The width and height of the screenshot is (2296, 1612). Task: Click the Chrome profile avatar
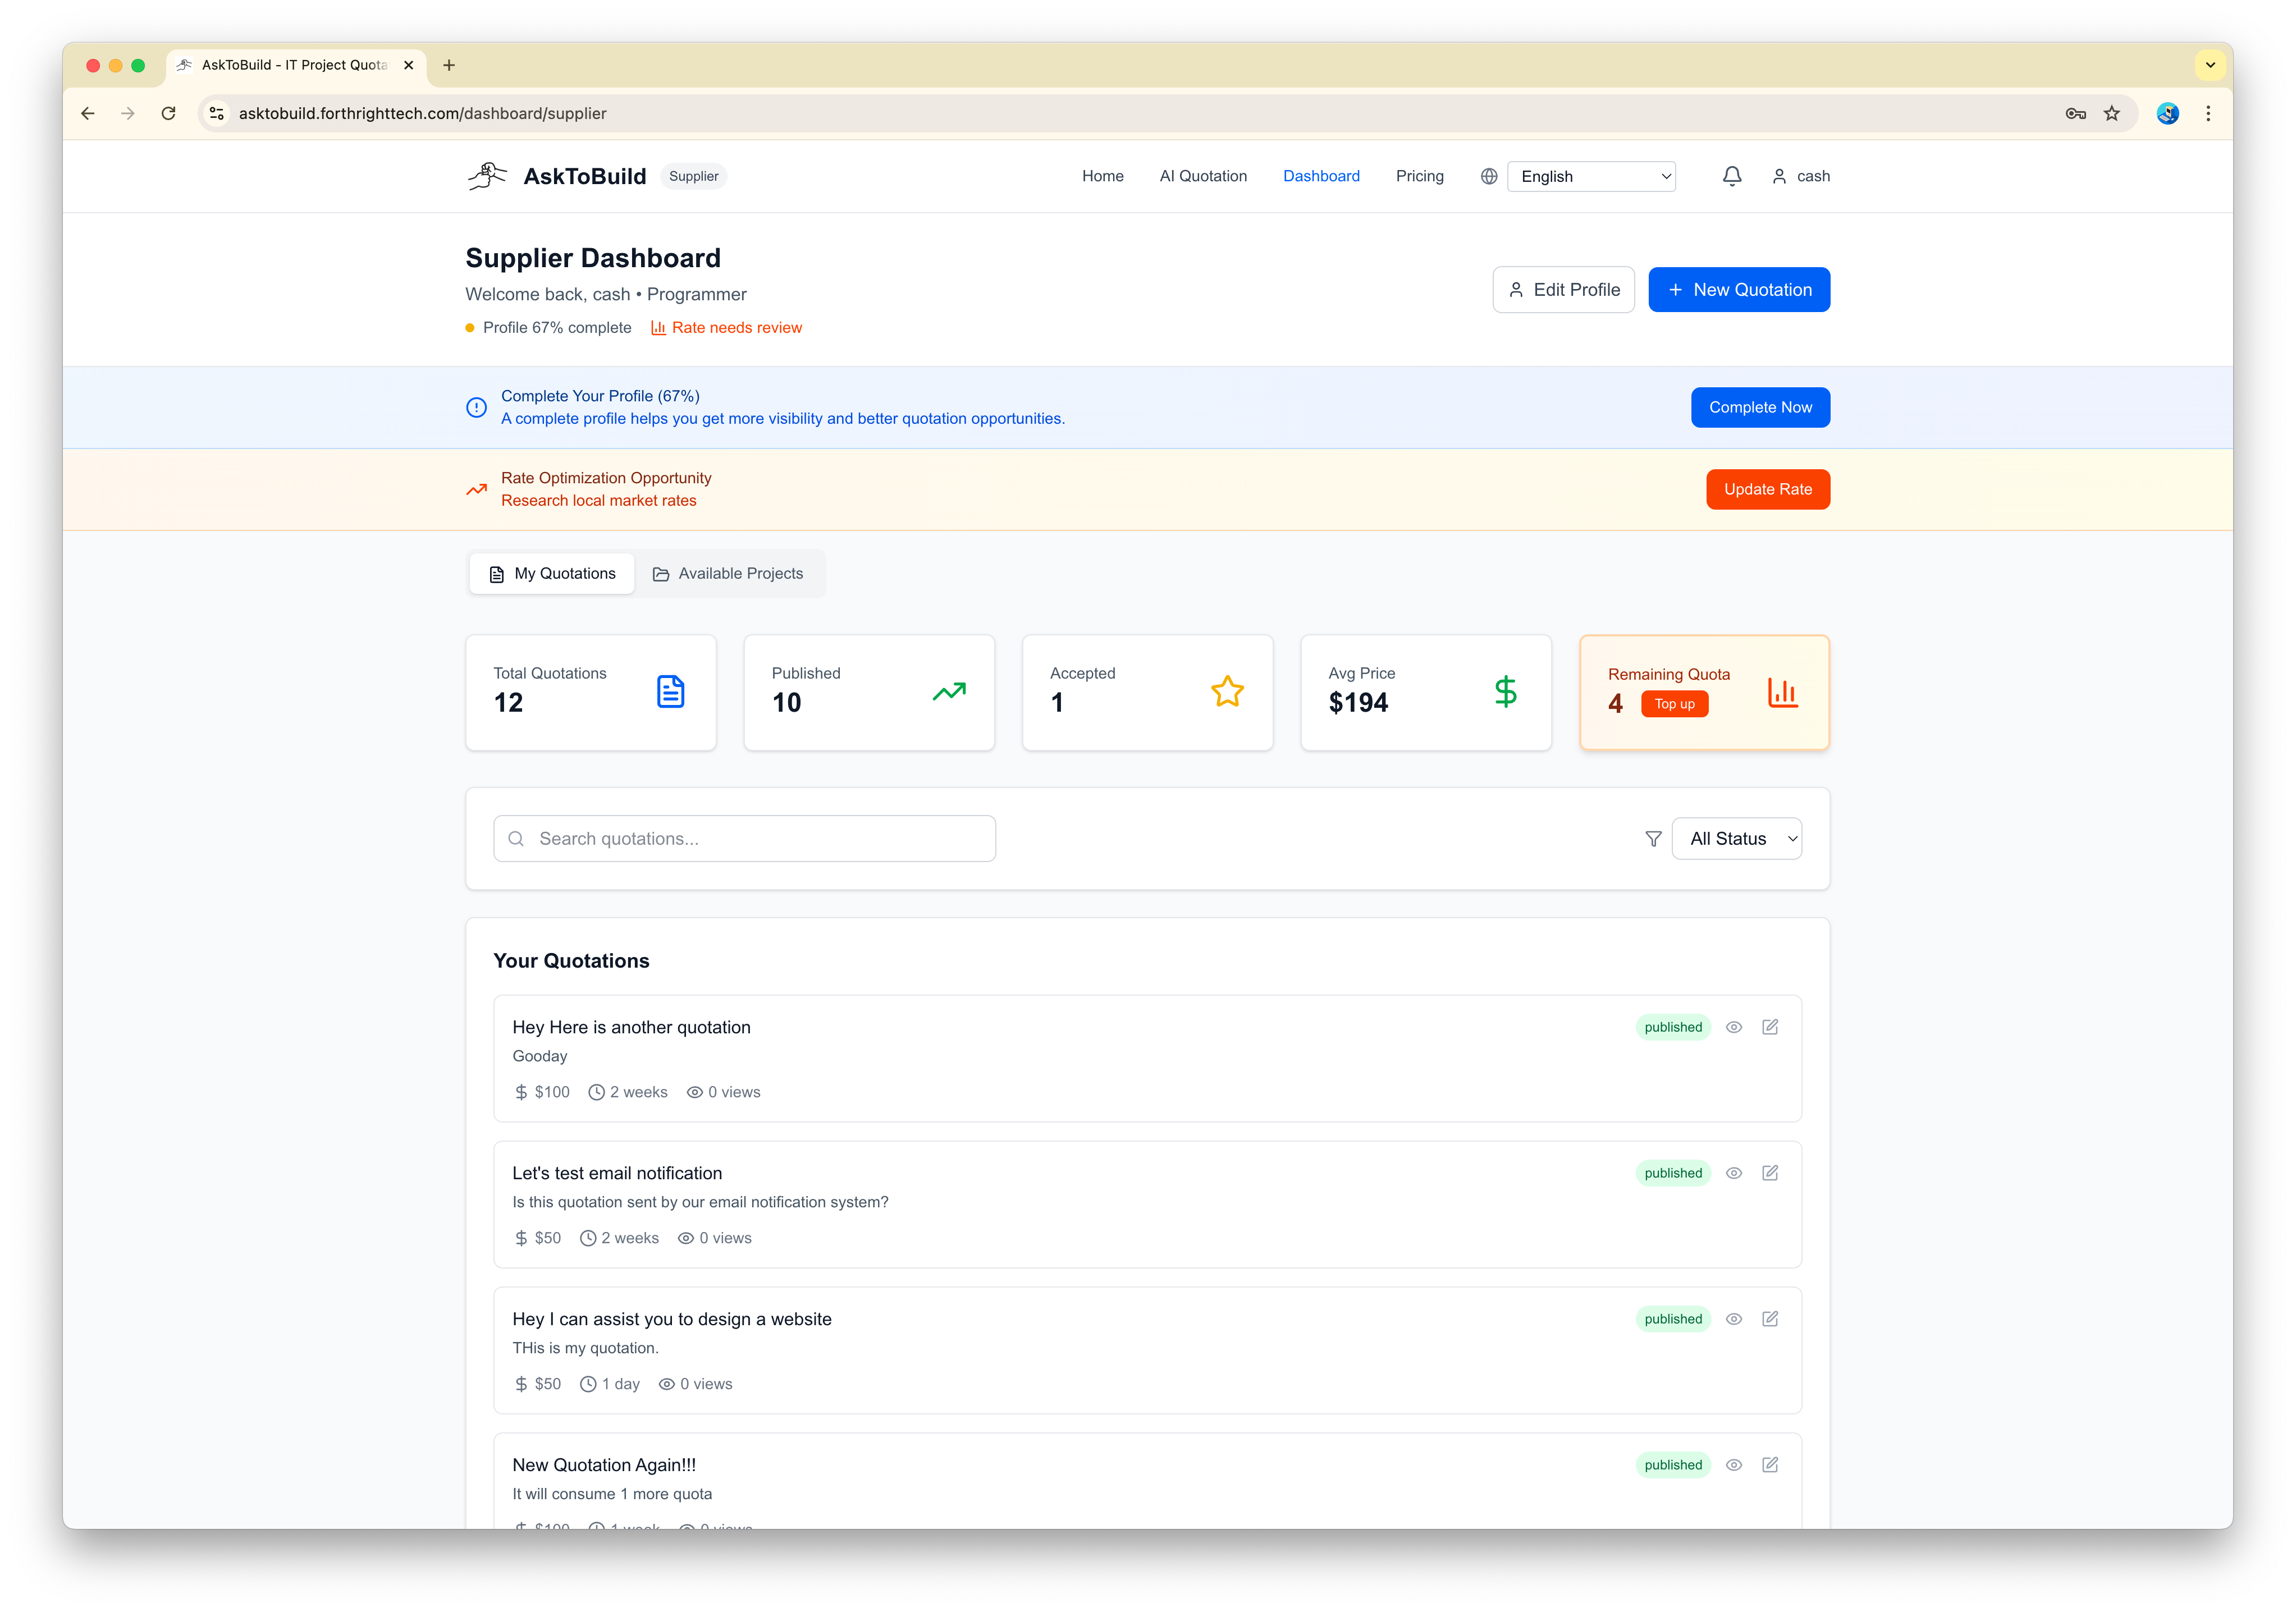[x=2167, y=113]
